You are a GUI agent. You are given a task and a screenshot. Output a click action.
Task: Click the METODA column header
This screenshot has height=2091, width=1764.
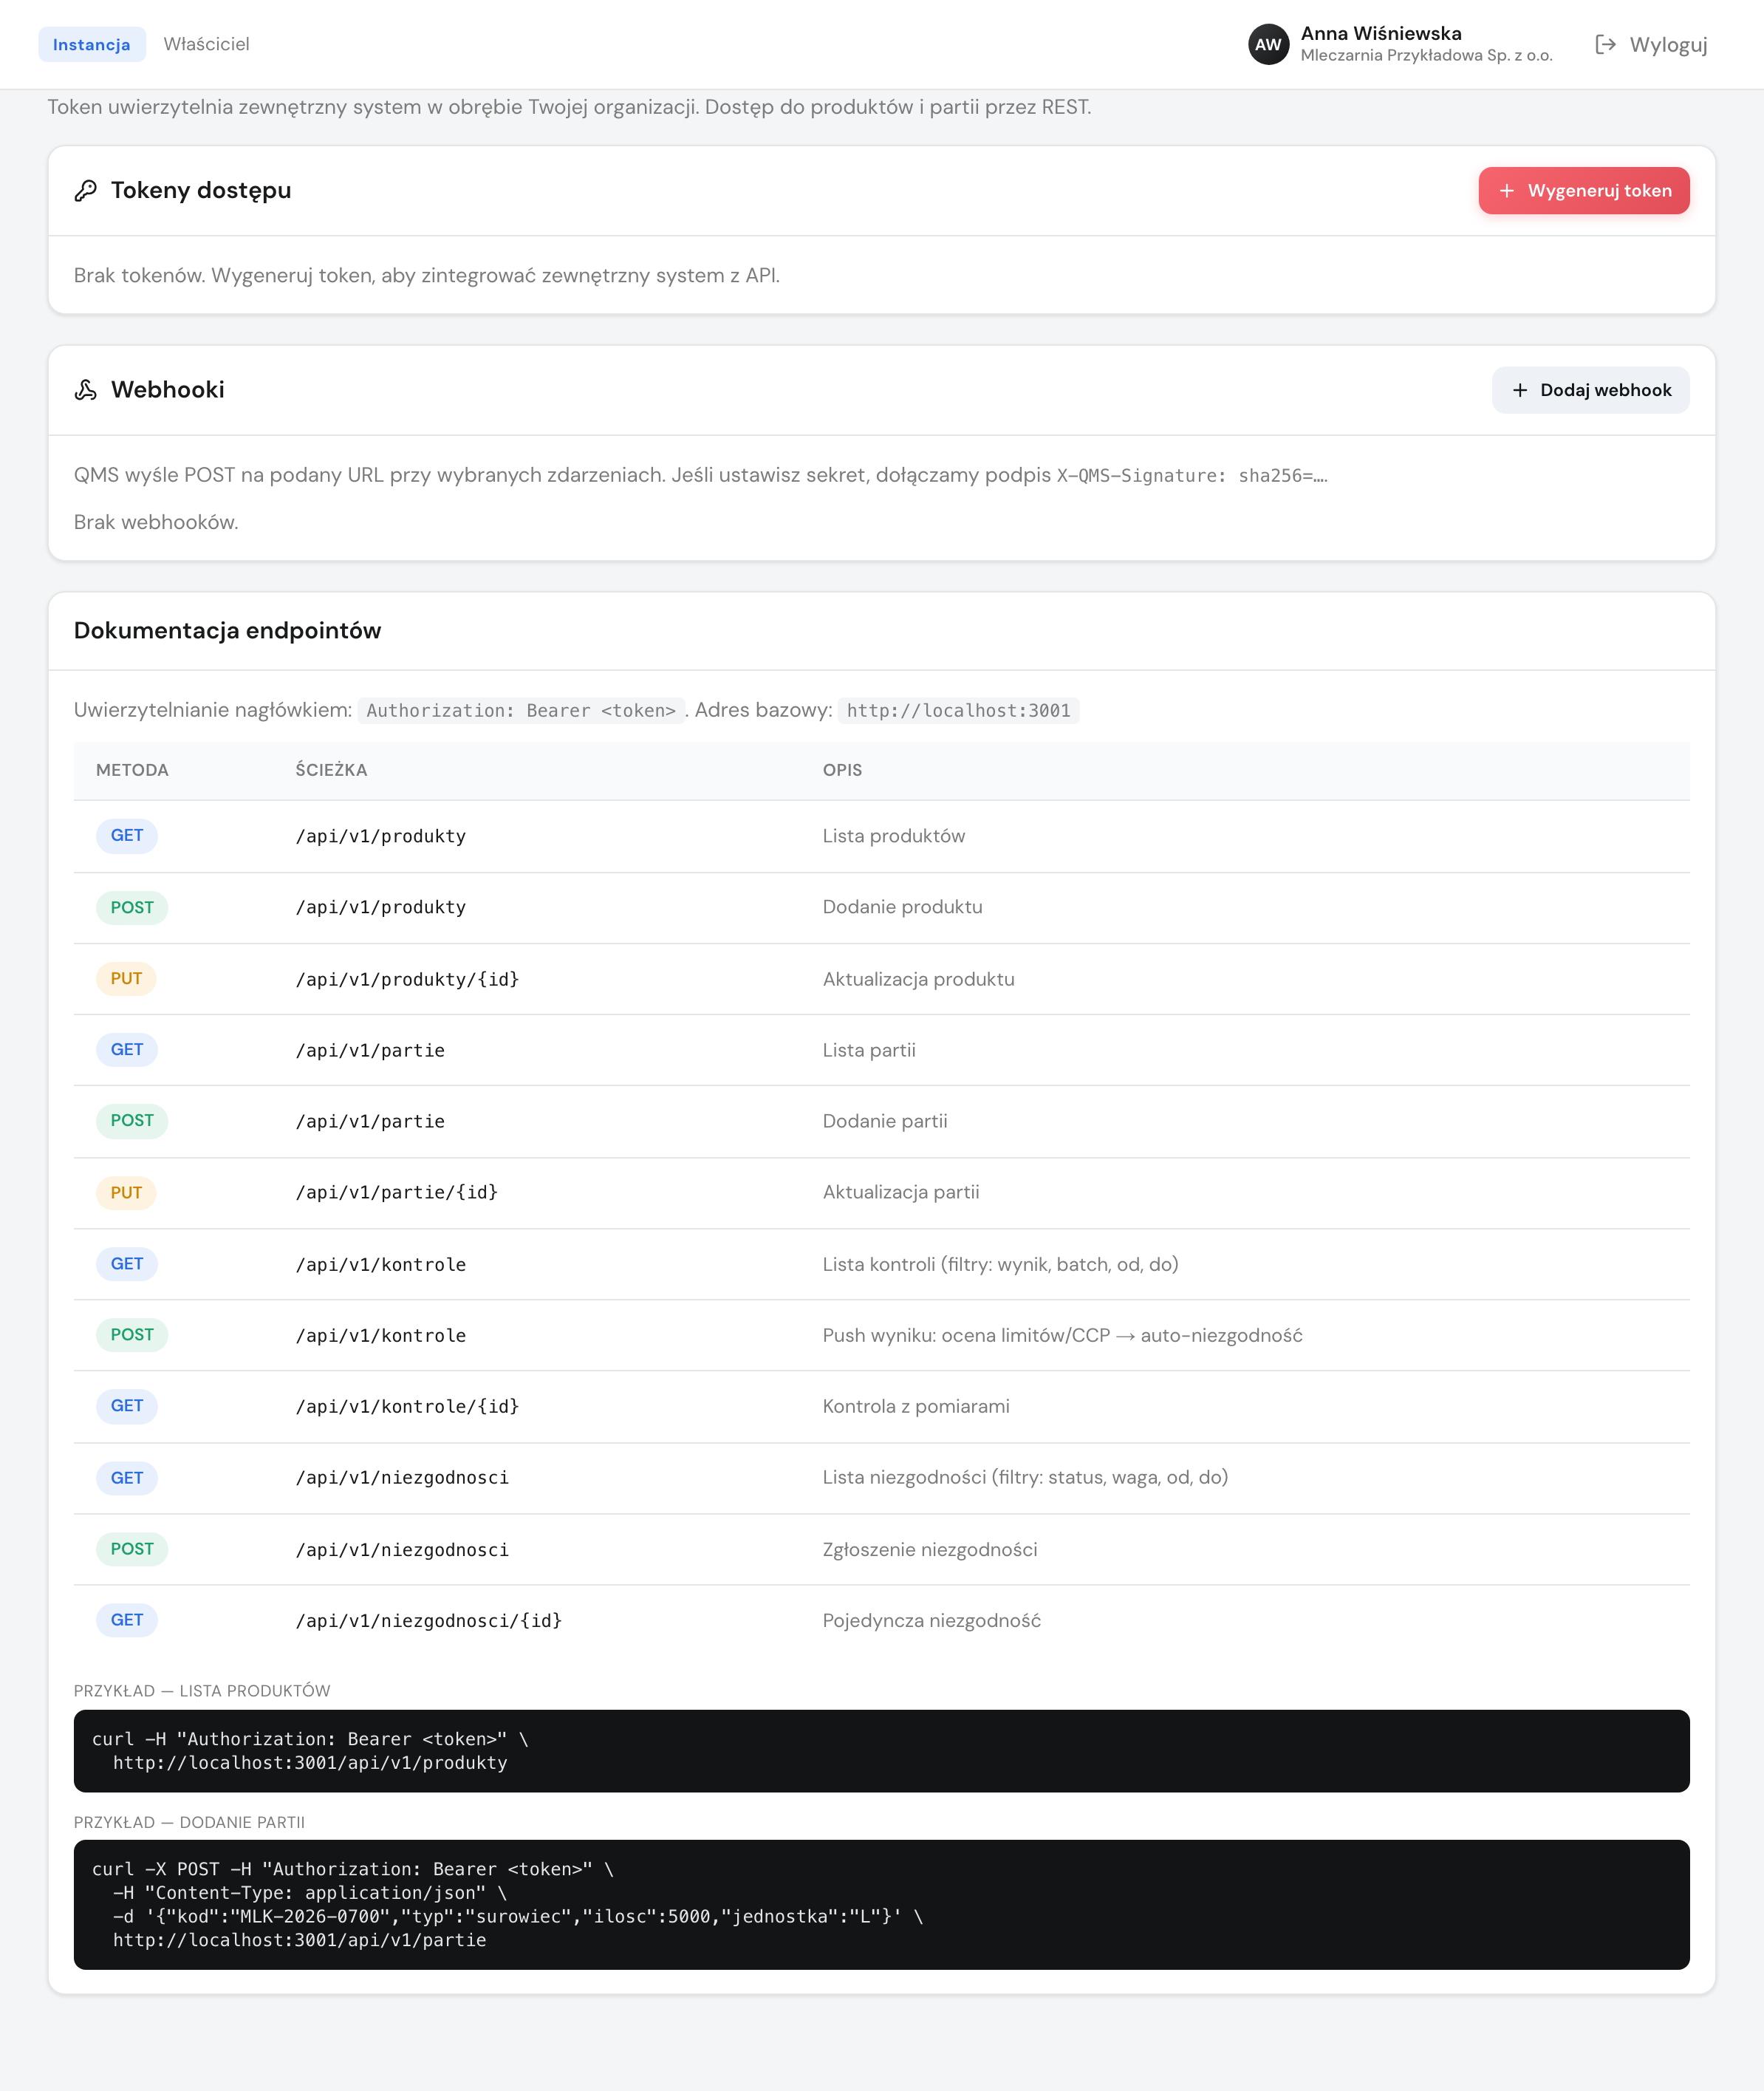pos(132,770)
